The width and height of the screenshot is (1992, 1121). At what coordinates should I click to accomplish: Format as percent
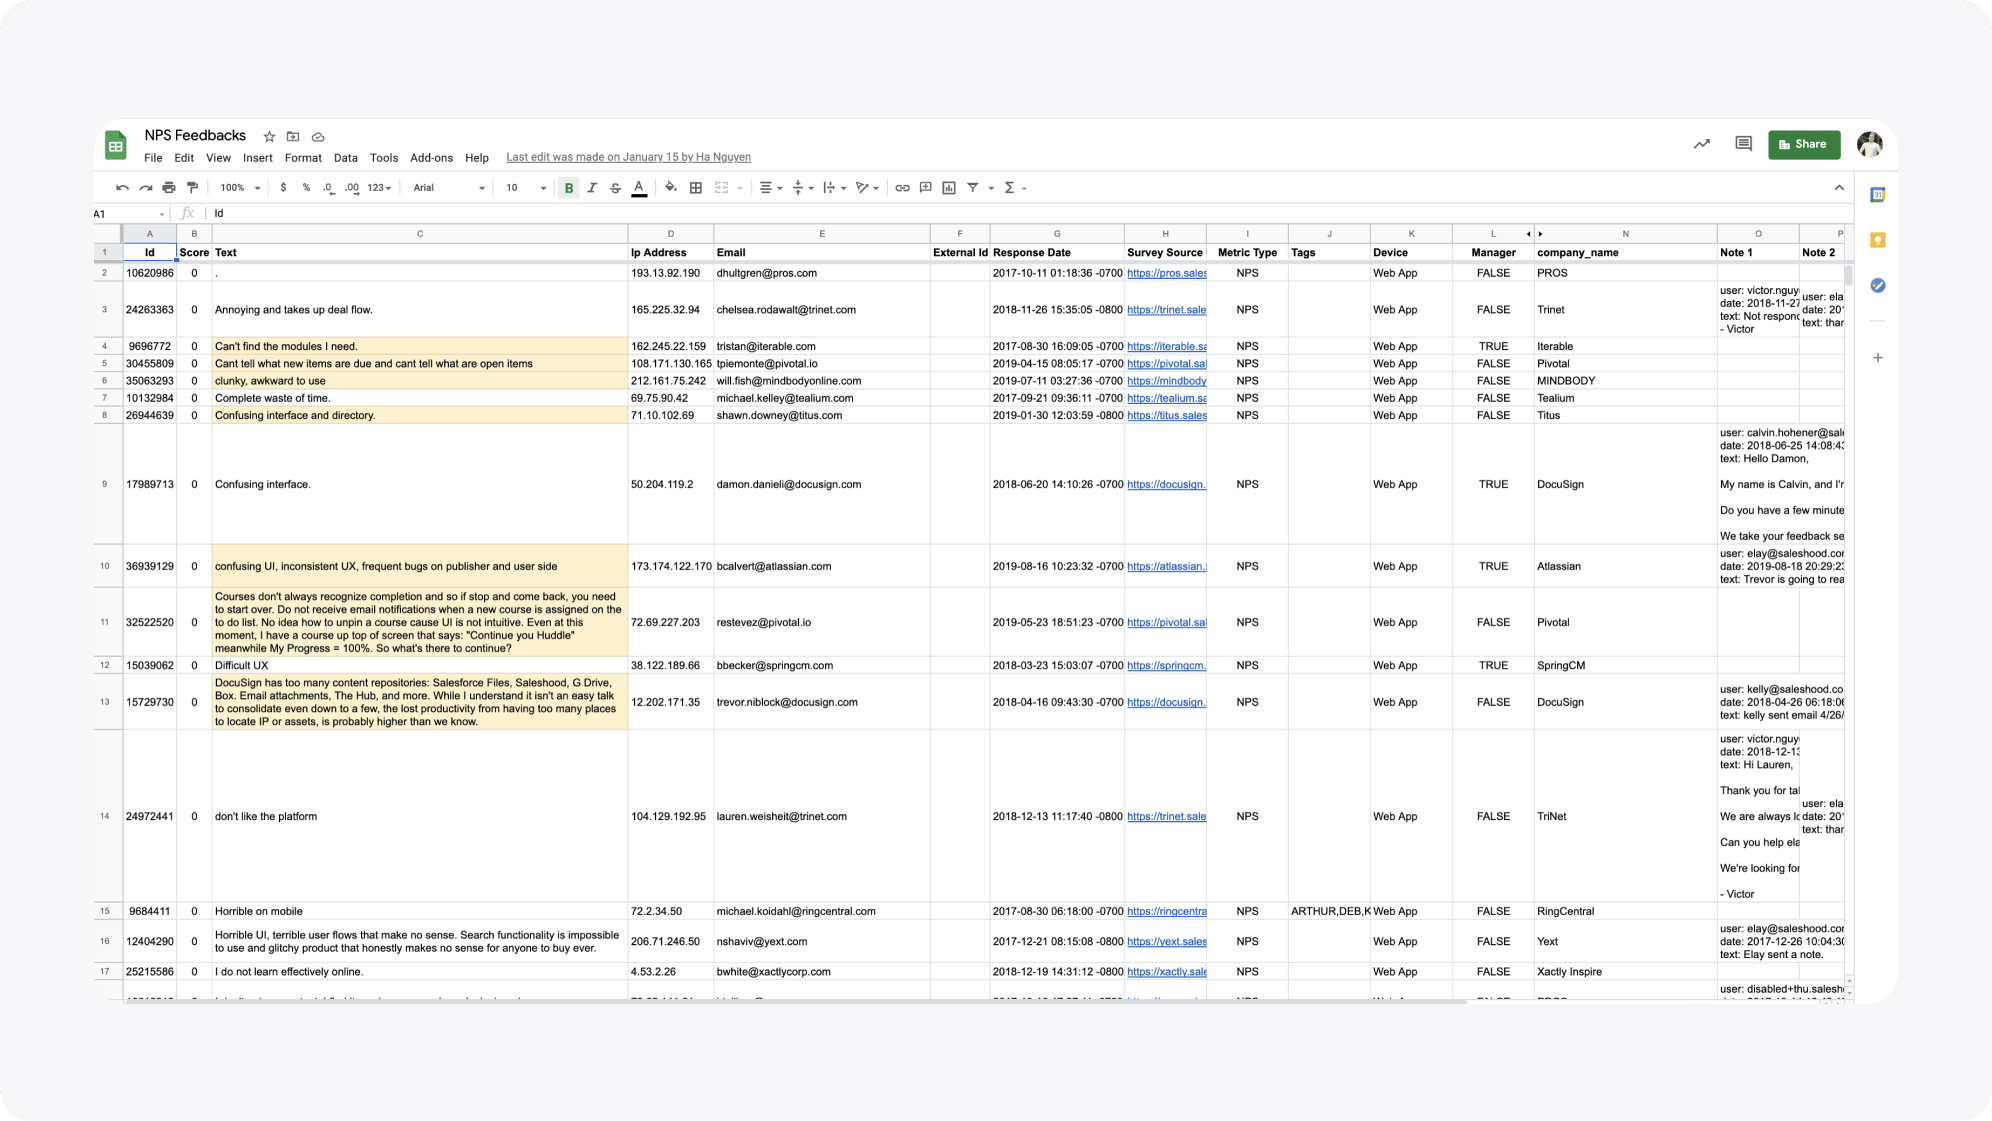306,188
